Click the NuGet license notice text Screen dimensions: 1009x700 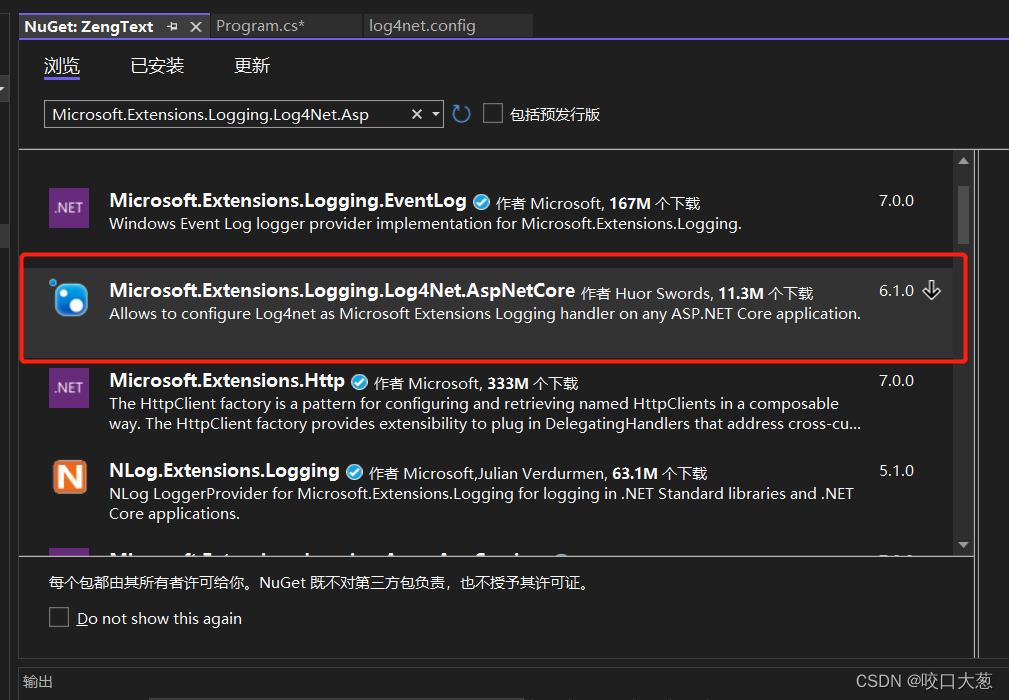coord(320,583)
